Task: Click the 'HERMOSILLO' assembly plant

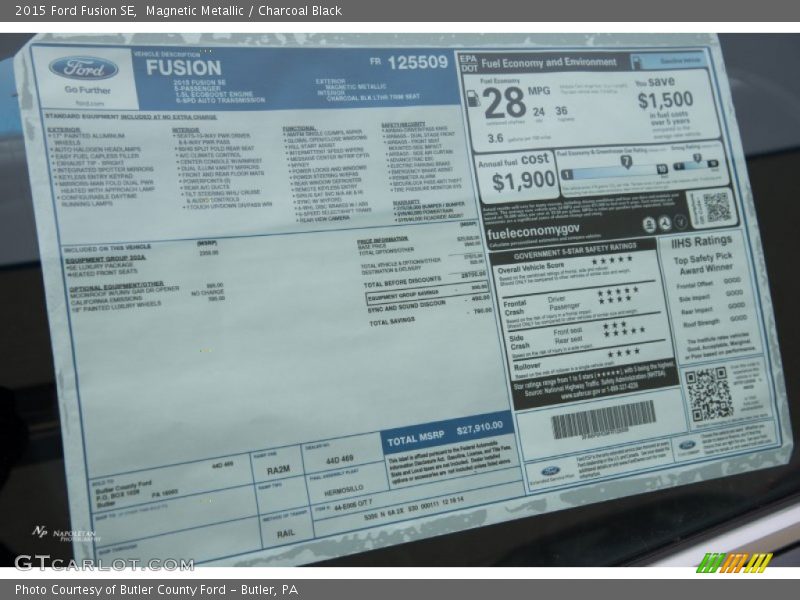Action: pyautogui.click(x=344, y=491)
